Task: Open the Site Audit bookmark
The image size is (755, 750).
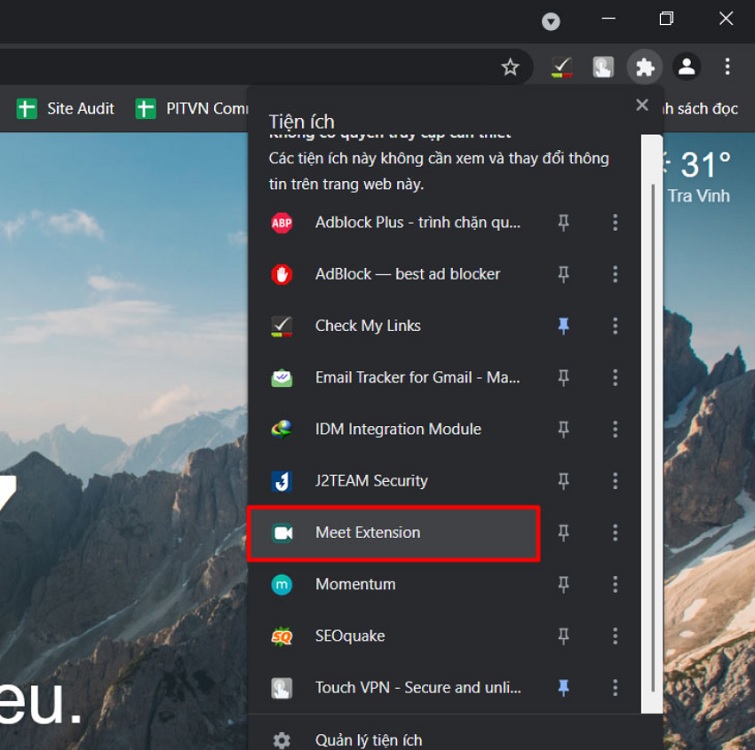Action: pos(65,109)
